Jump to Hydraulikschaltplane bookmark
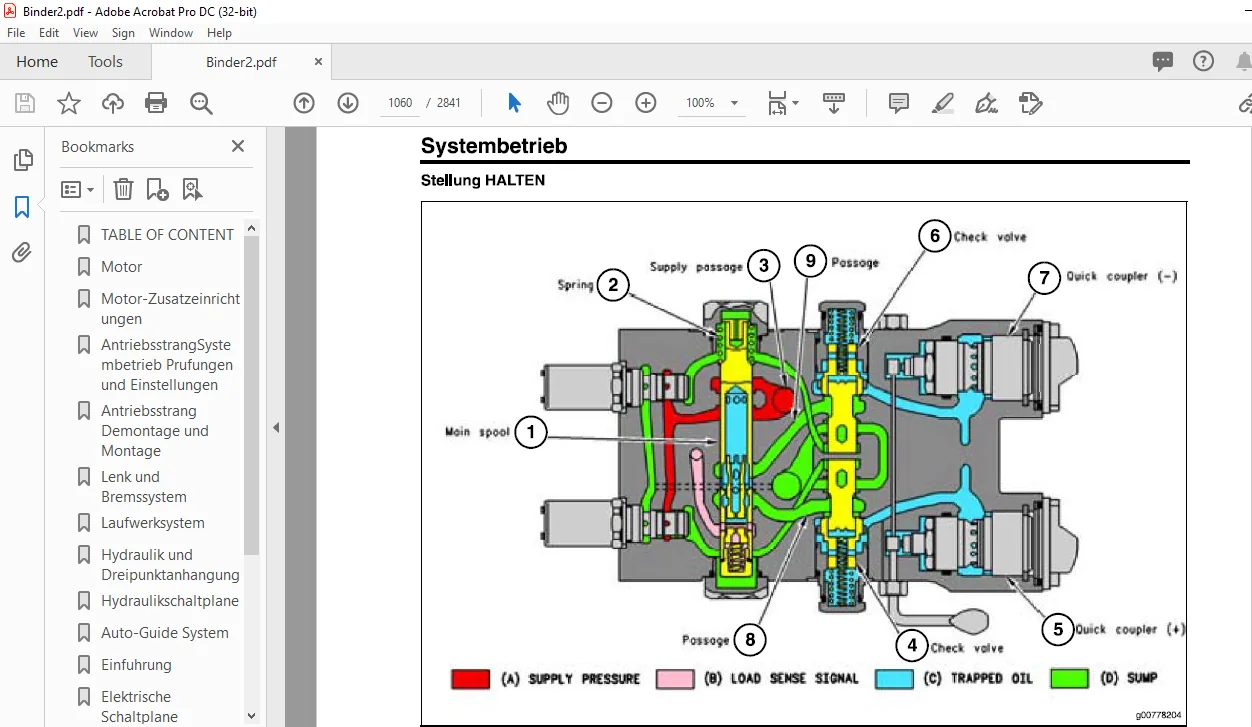This screenshot has width=1252, height=727. pos(170,600)
